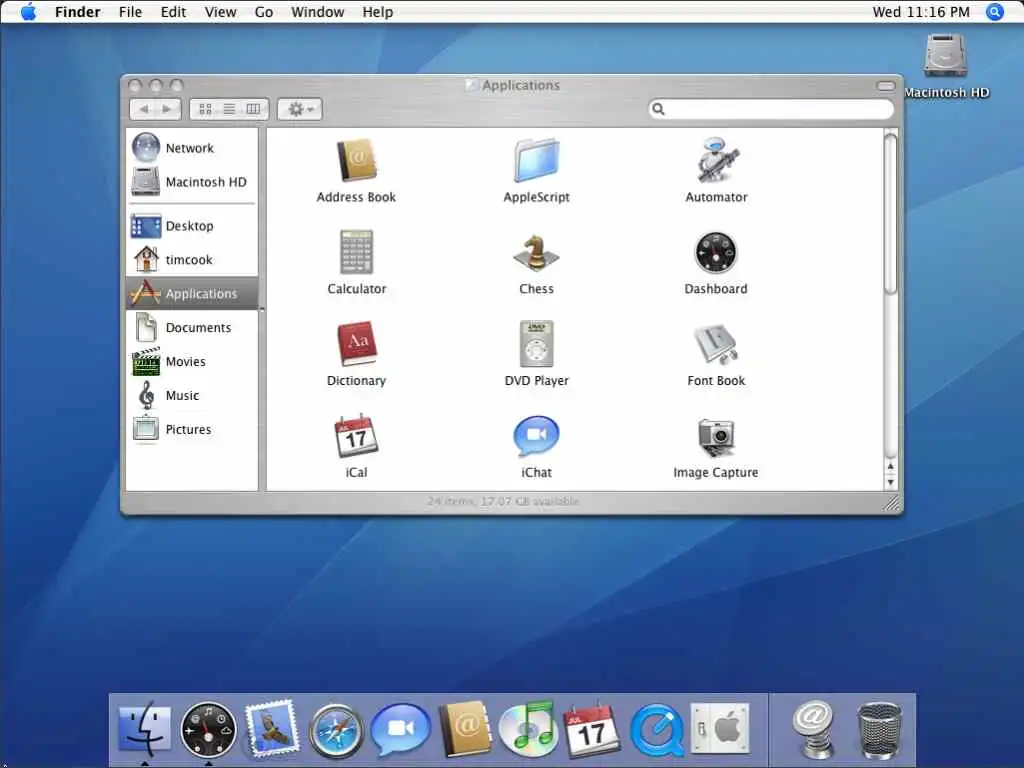Open Spotlight search in menu bar
Viewport: 1024px width, 768px height.
point(995,12)
